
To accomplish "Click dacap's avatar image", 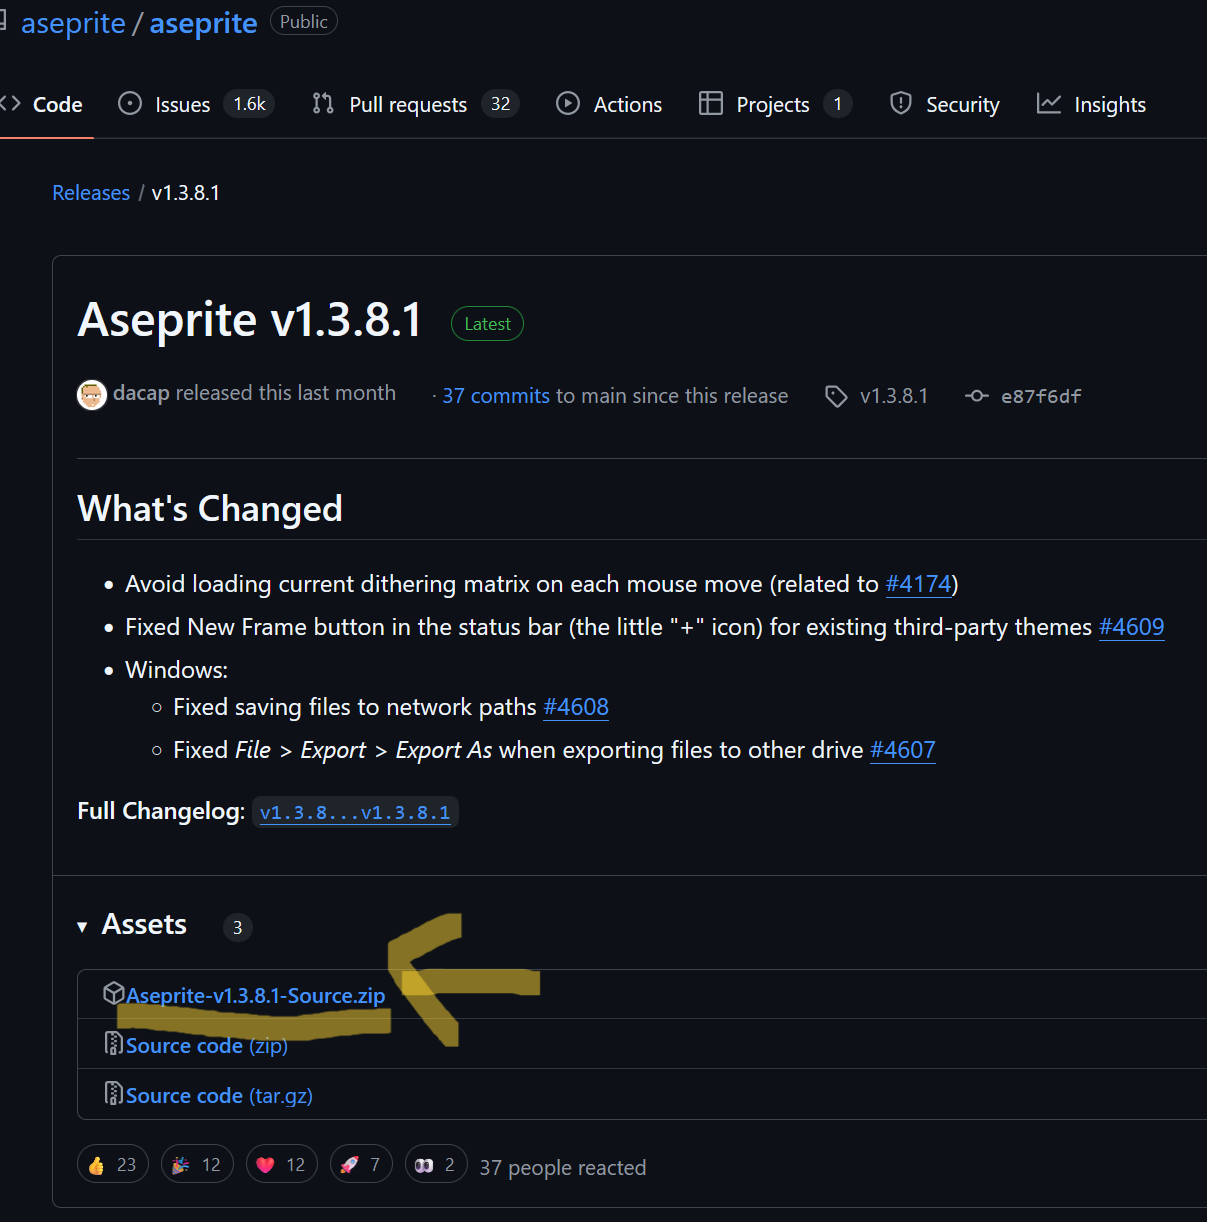I will [92, 395].
